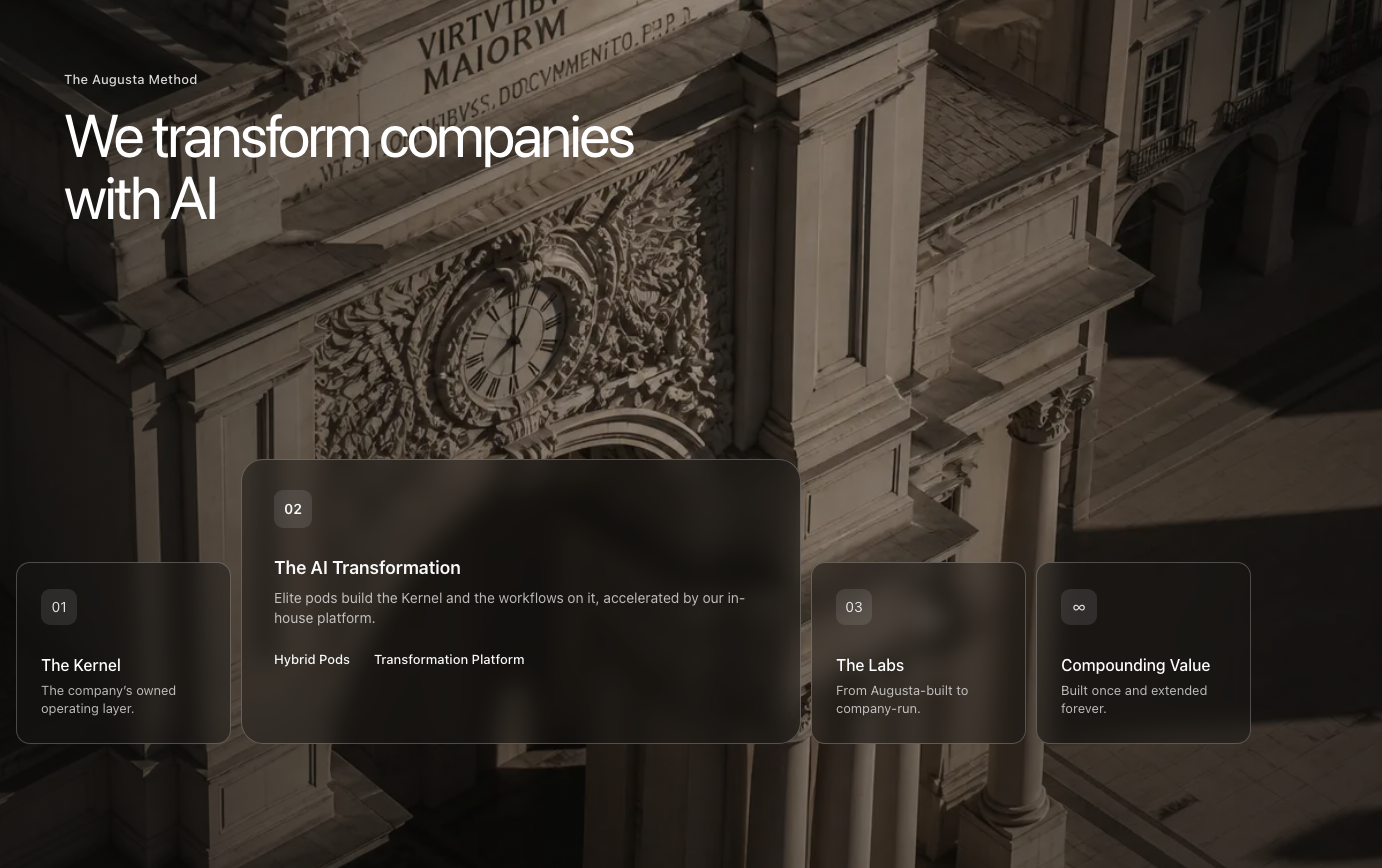The width and height of the screenshot is (1382, 868).
Task: Open the Hybrid Pods link
Action: click(312, 660)
